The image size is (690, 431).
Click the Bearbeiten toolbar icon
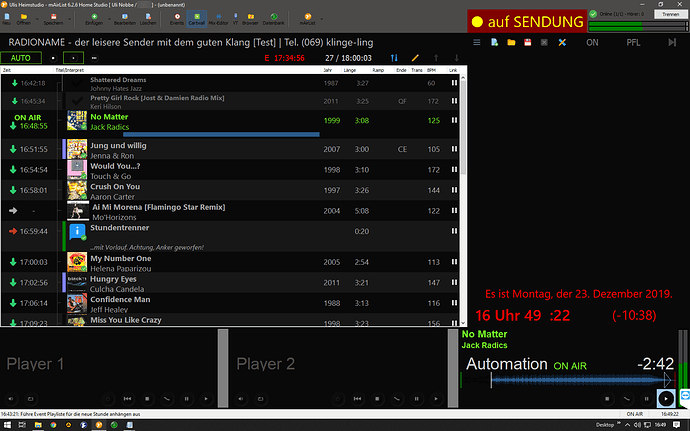(119, 20)
